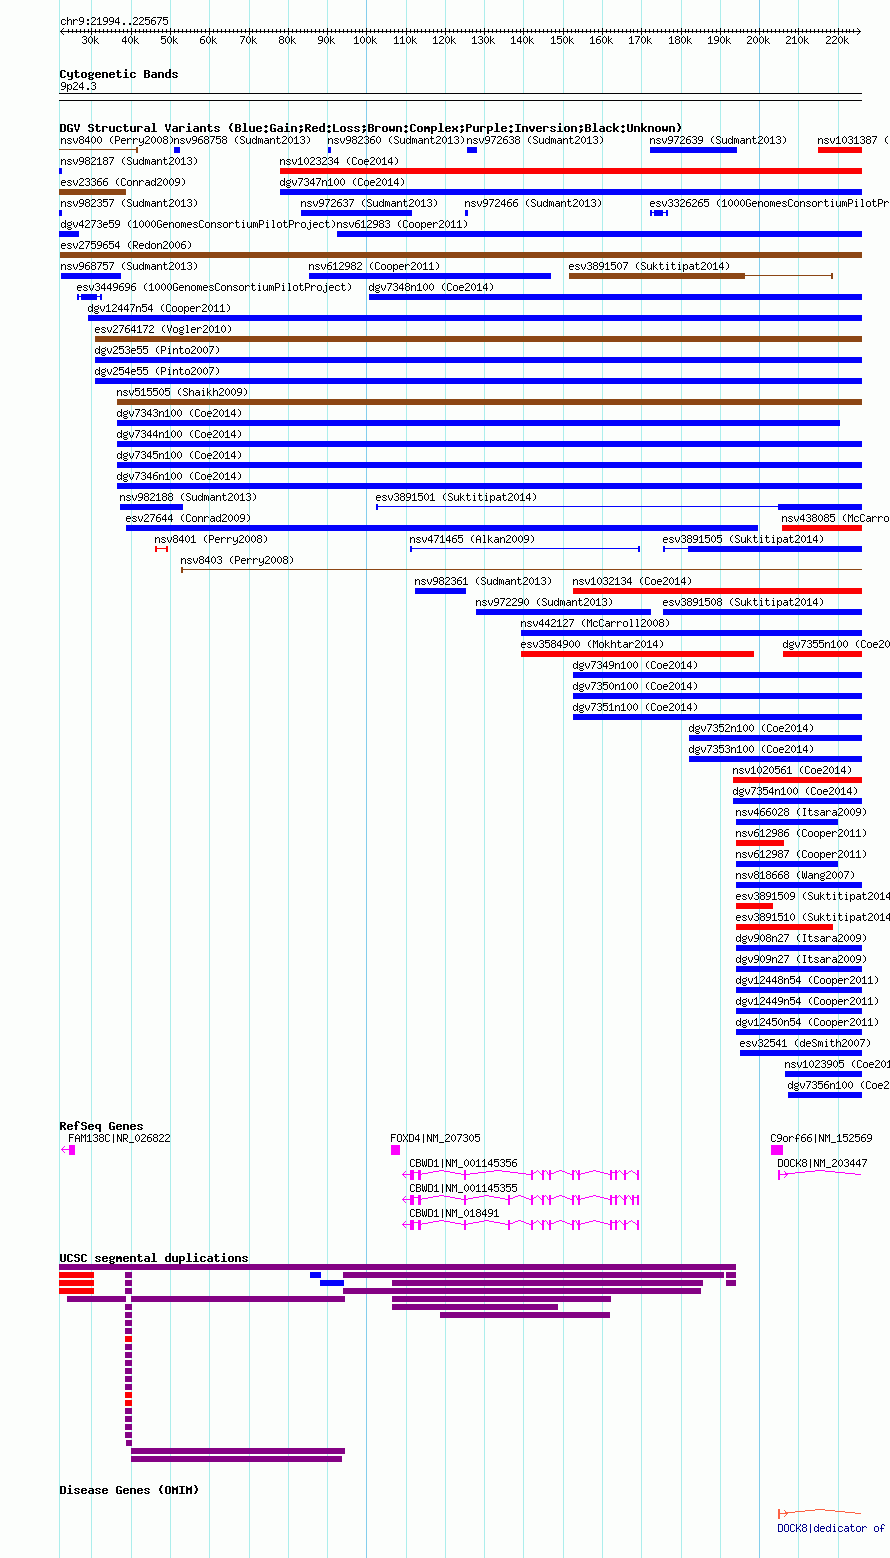Viewport: 890px width, 1558px height.
Task: Open variant nsv968758 (Sudmant2013)
Action: (242, 141)
